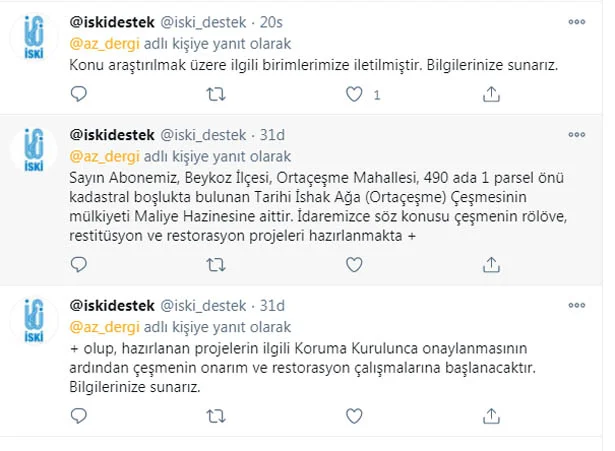Share the Beykoz İlçesi tweet
This screenshot has width=615, height=451.
(490, 267)
